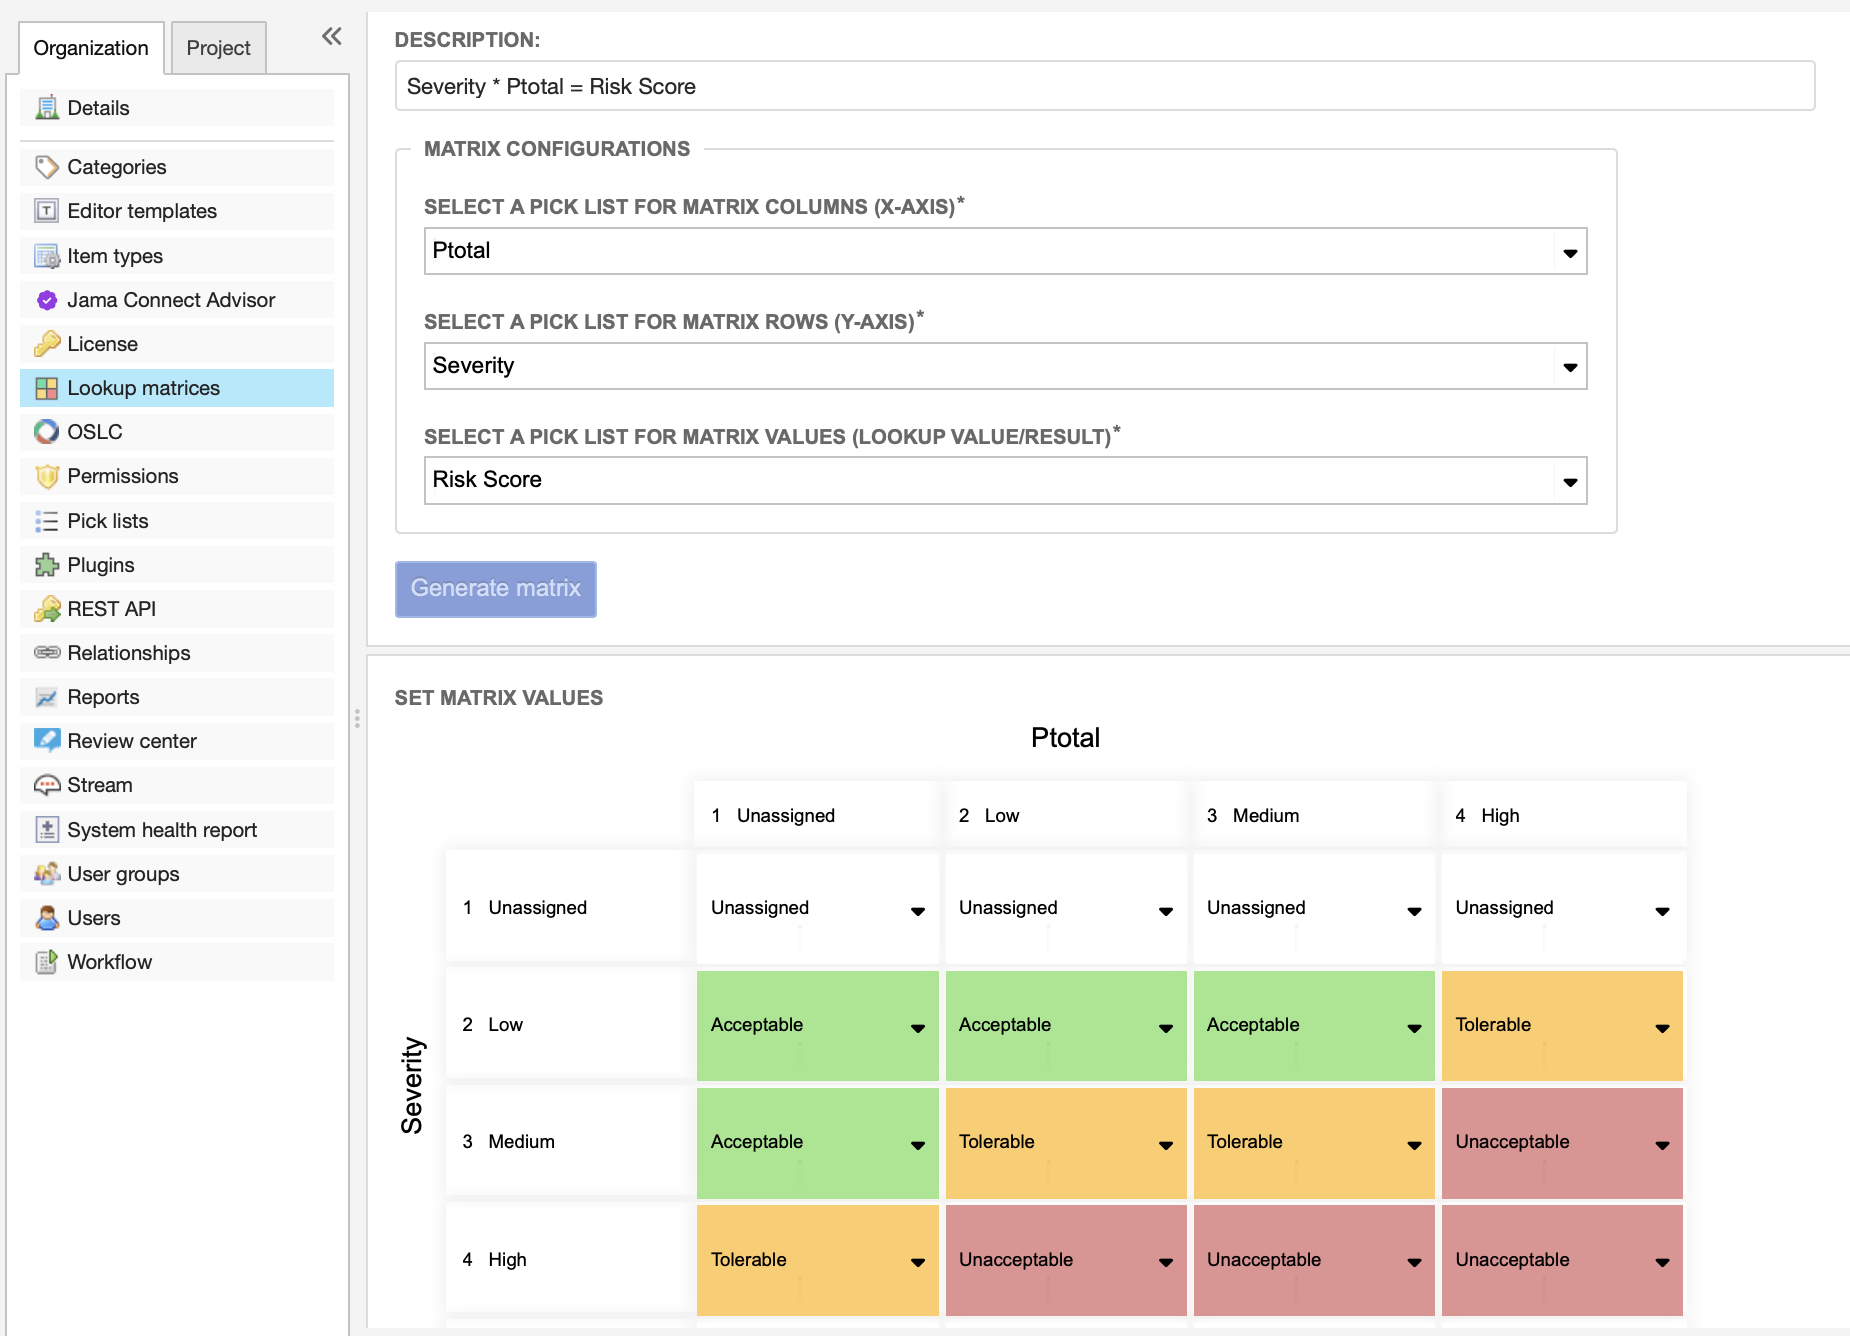The image size is (1850, 1336).
Task: Click the Categories tag icon
Action: click(x=46, y=167)
